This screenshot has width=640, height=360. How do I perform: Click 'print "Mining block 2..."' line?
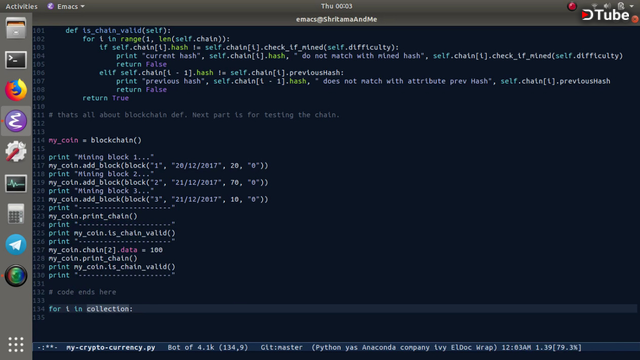(x=101, y=174)
